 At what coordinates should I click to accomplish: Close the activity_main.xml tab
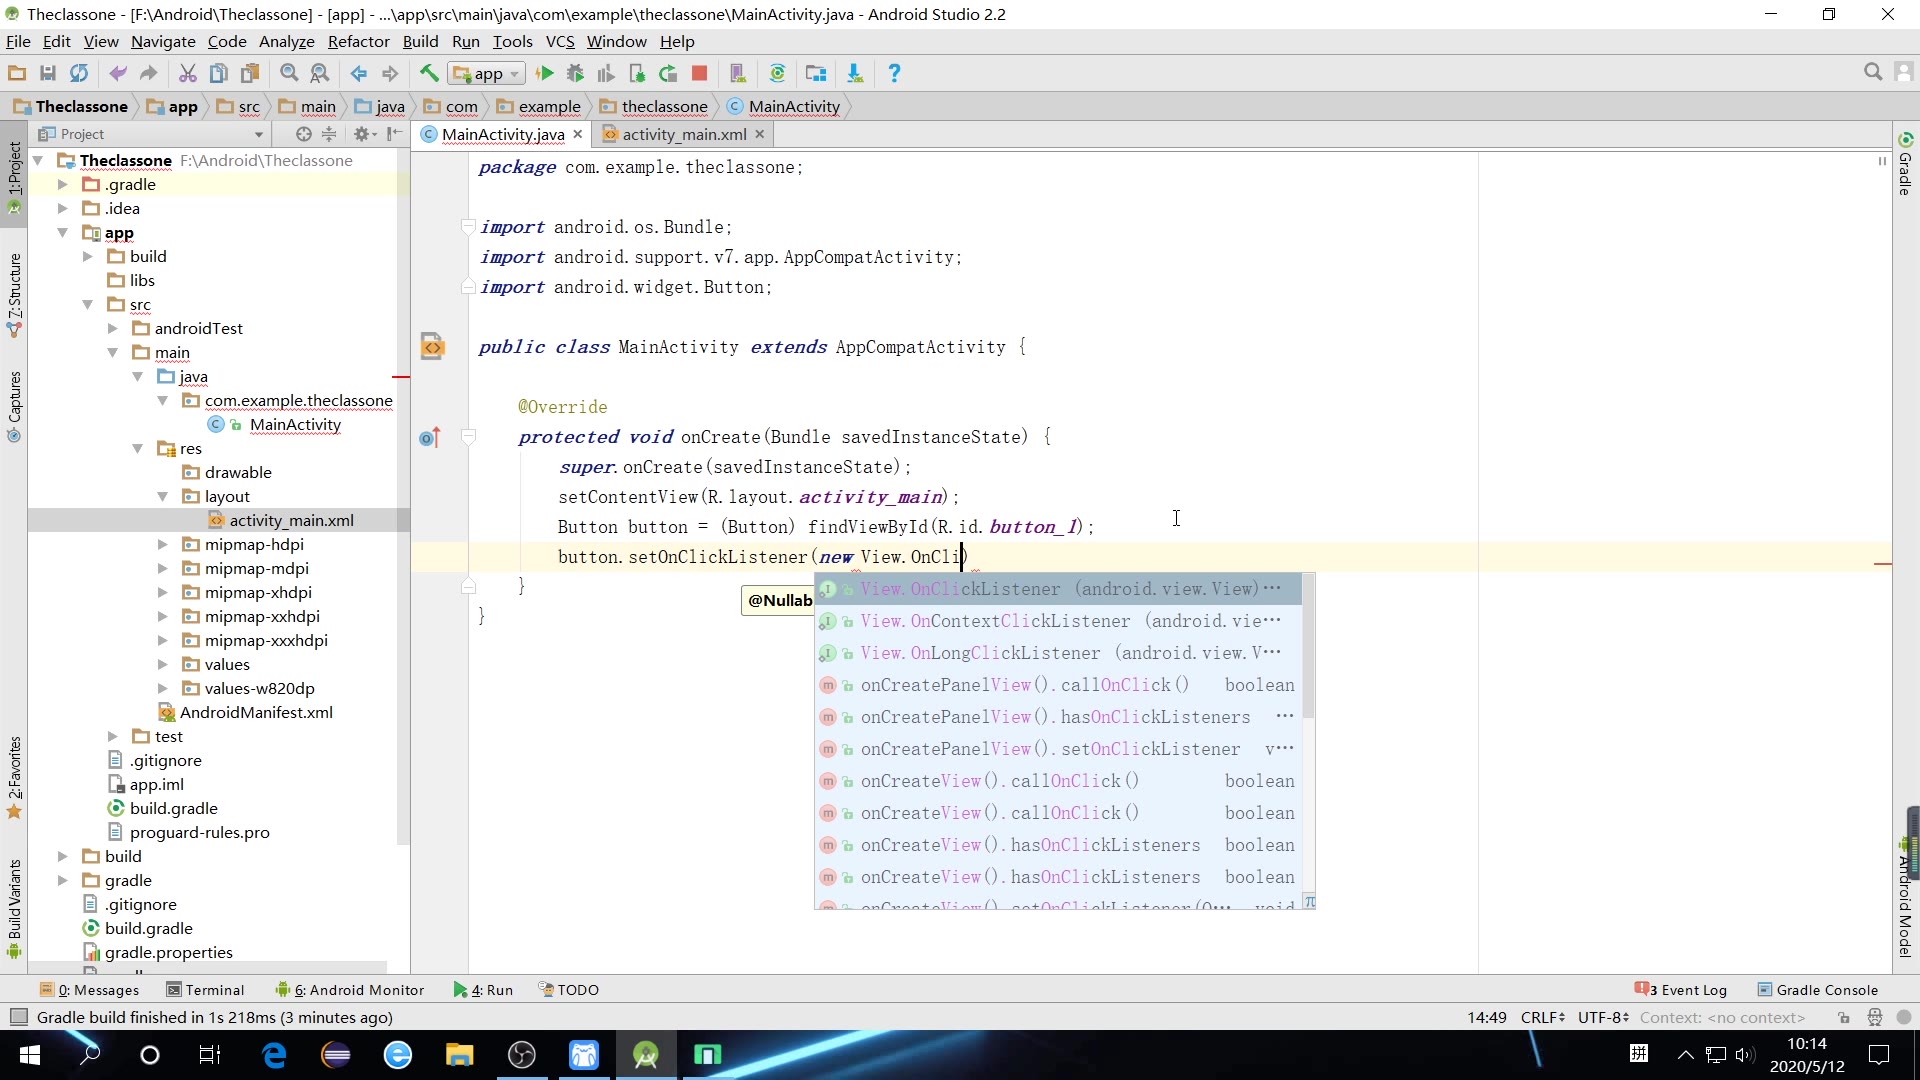(x=759, y=134)
